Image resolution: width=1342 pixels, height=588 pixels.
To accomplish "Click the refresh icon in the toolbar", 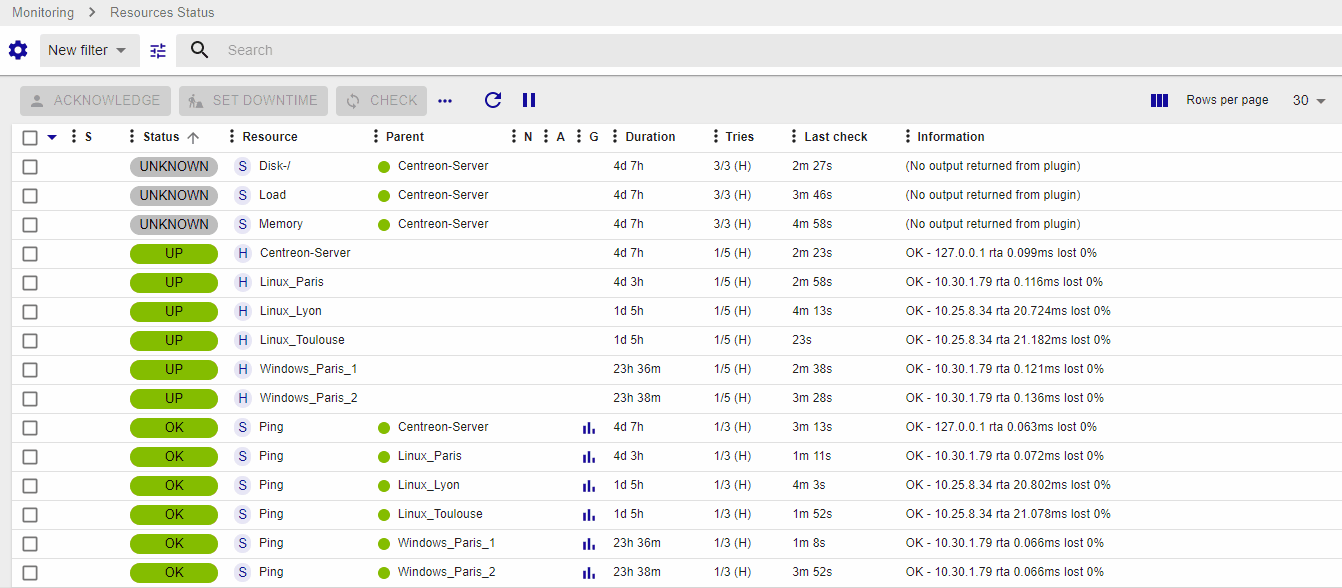I will (x=492, y=100).
